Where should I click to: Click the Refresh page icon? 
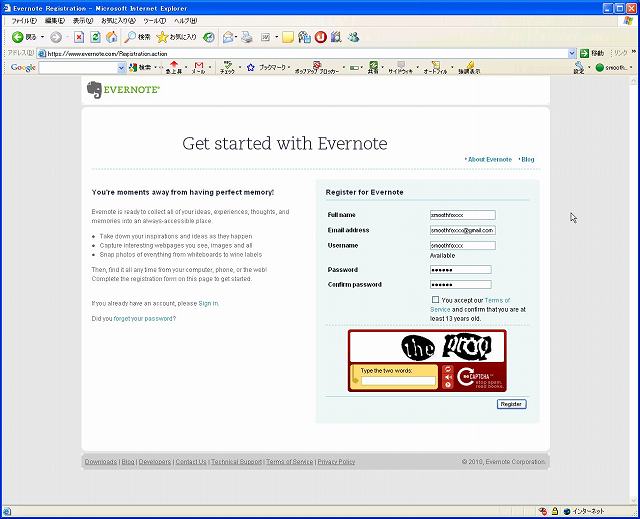(x=95, y=37)
